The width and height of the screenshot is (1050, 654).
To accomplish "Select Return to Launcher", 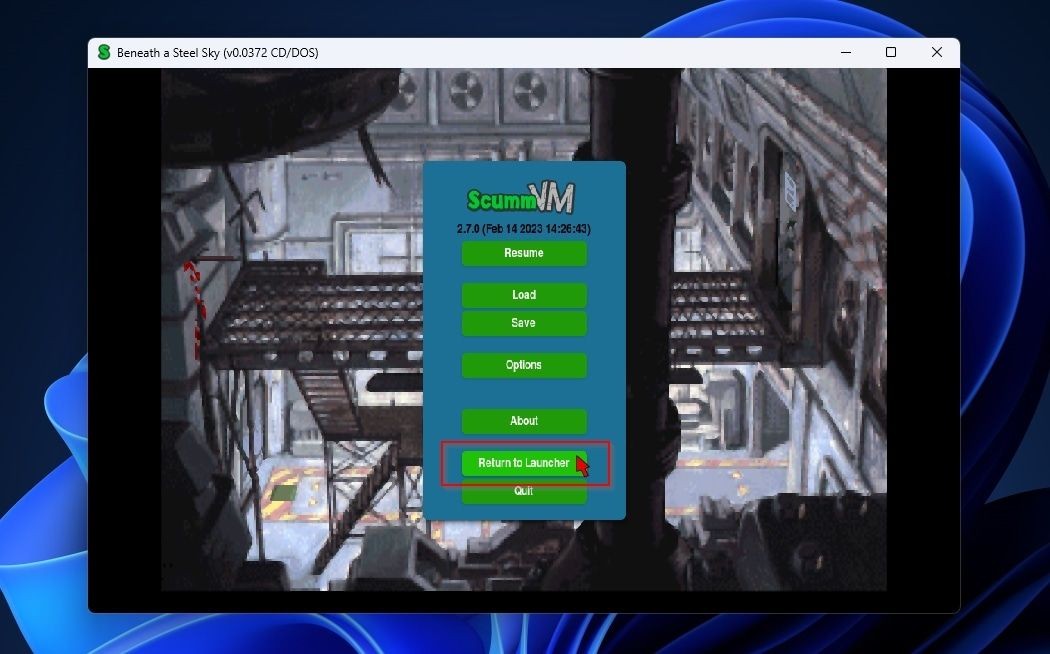I will [x=524, y=463].
